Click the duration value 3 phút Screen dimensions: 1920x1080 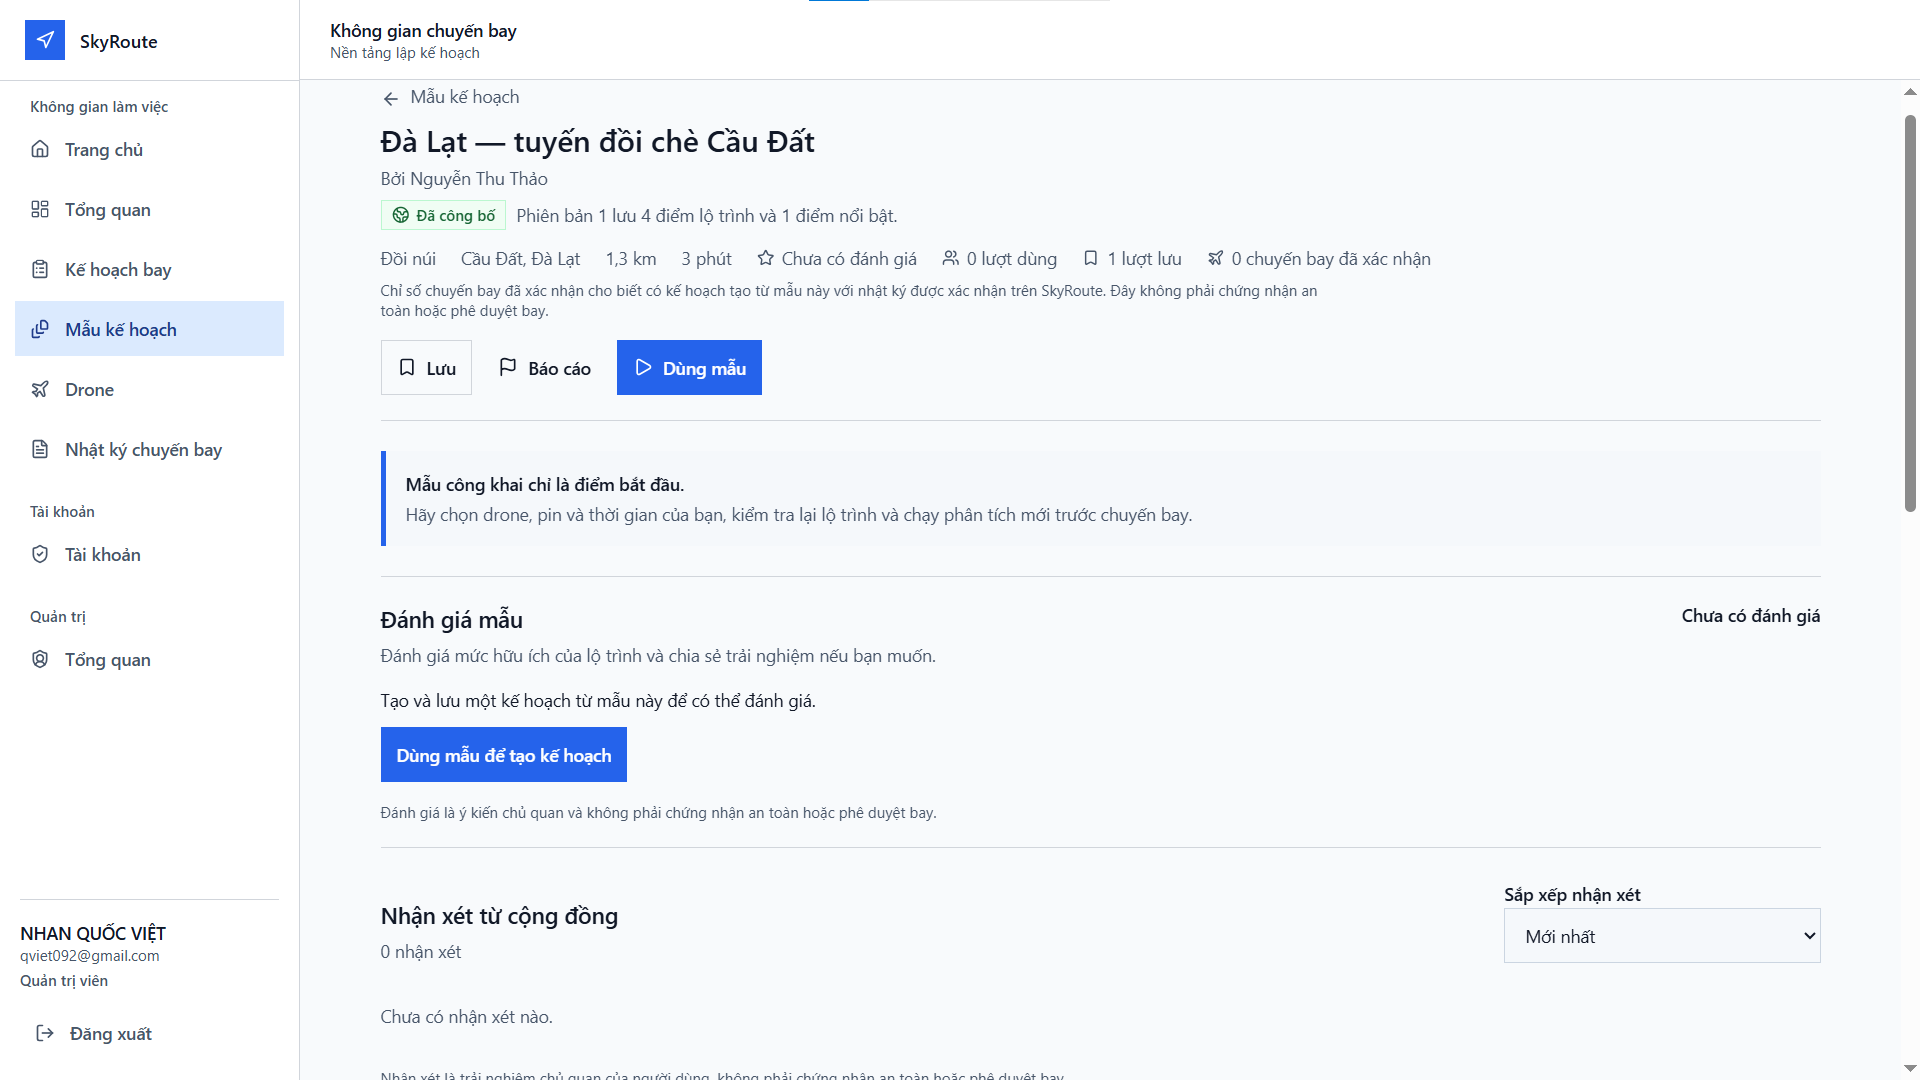[x=706, y=258]
